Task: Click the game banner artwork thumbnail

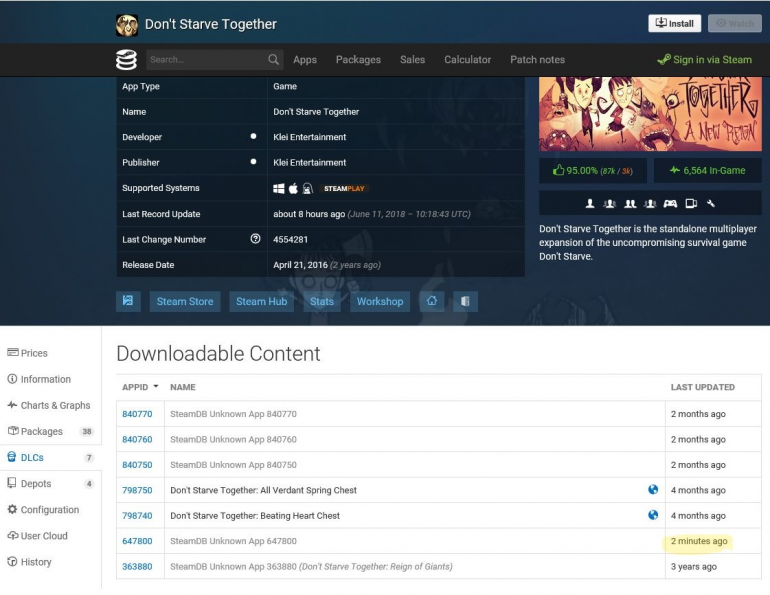Action: coord(650,114)
